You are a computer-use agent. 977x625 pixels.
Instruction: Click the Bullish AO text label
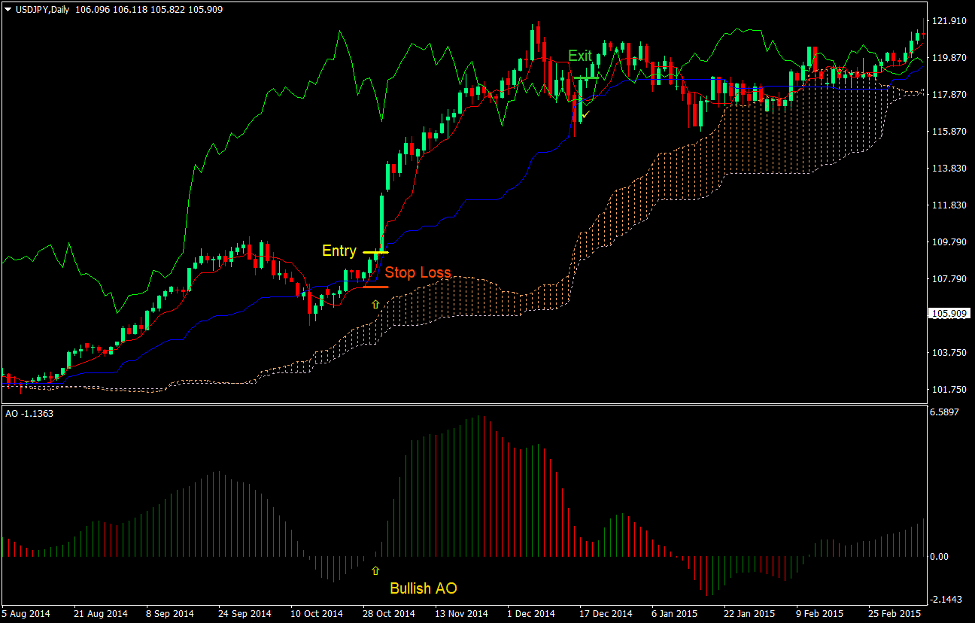424,588
